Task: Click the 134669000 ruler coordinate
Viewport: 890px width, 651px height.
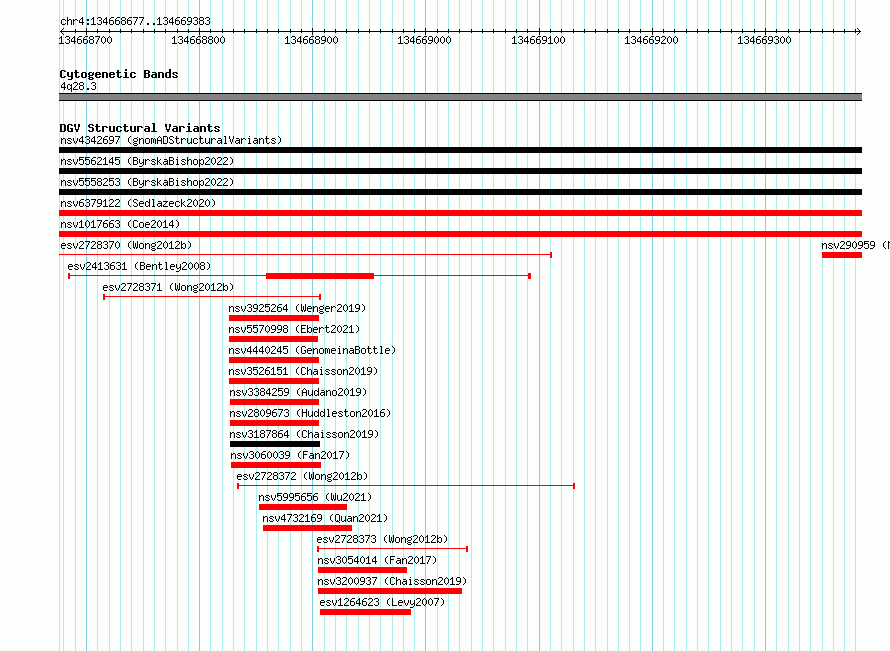Action: (x=424, y=40)
